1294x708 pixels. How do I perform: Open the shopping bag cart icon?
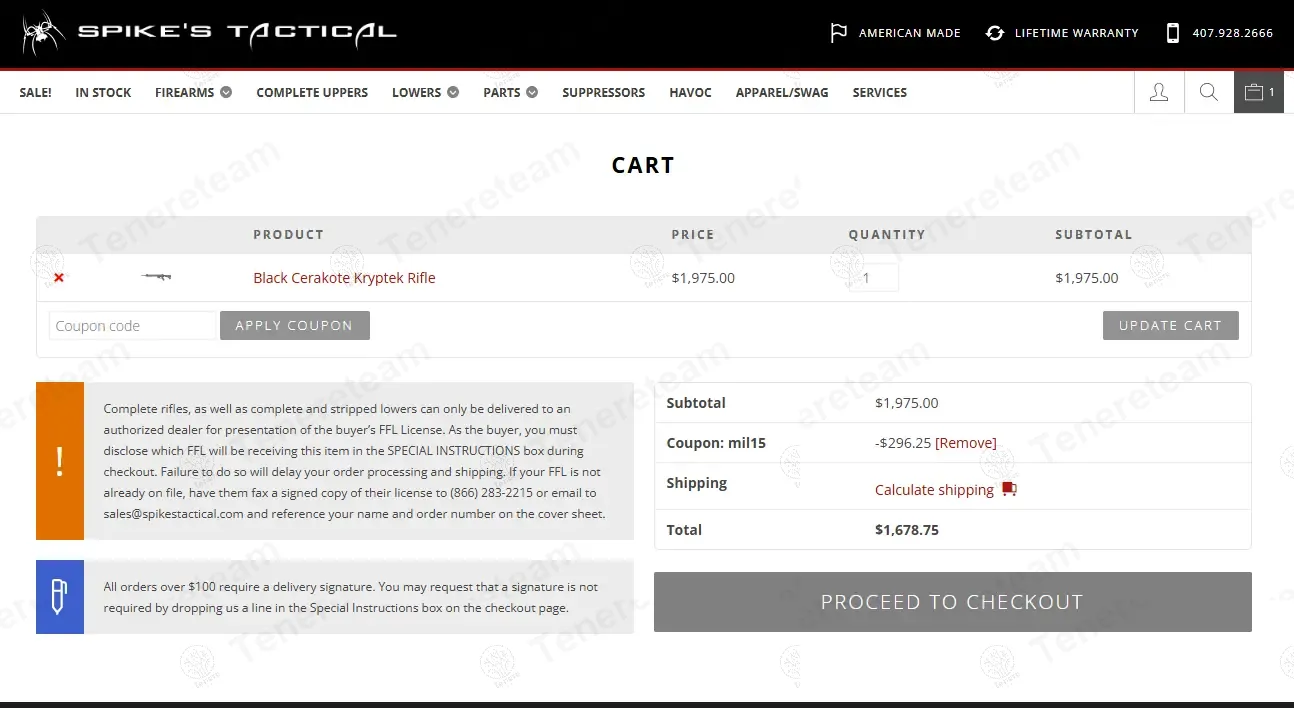[1259, 92]
